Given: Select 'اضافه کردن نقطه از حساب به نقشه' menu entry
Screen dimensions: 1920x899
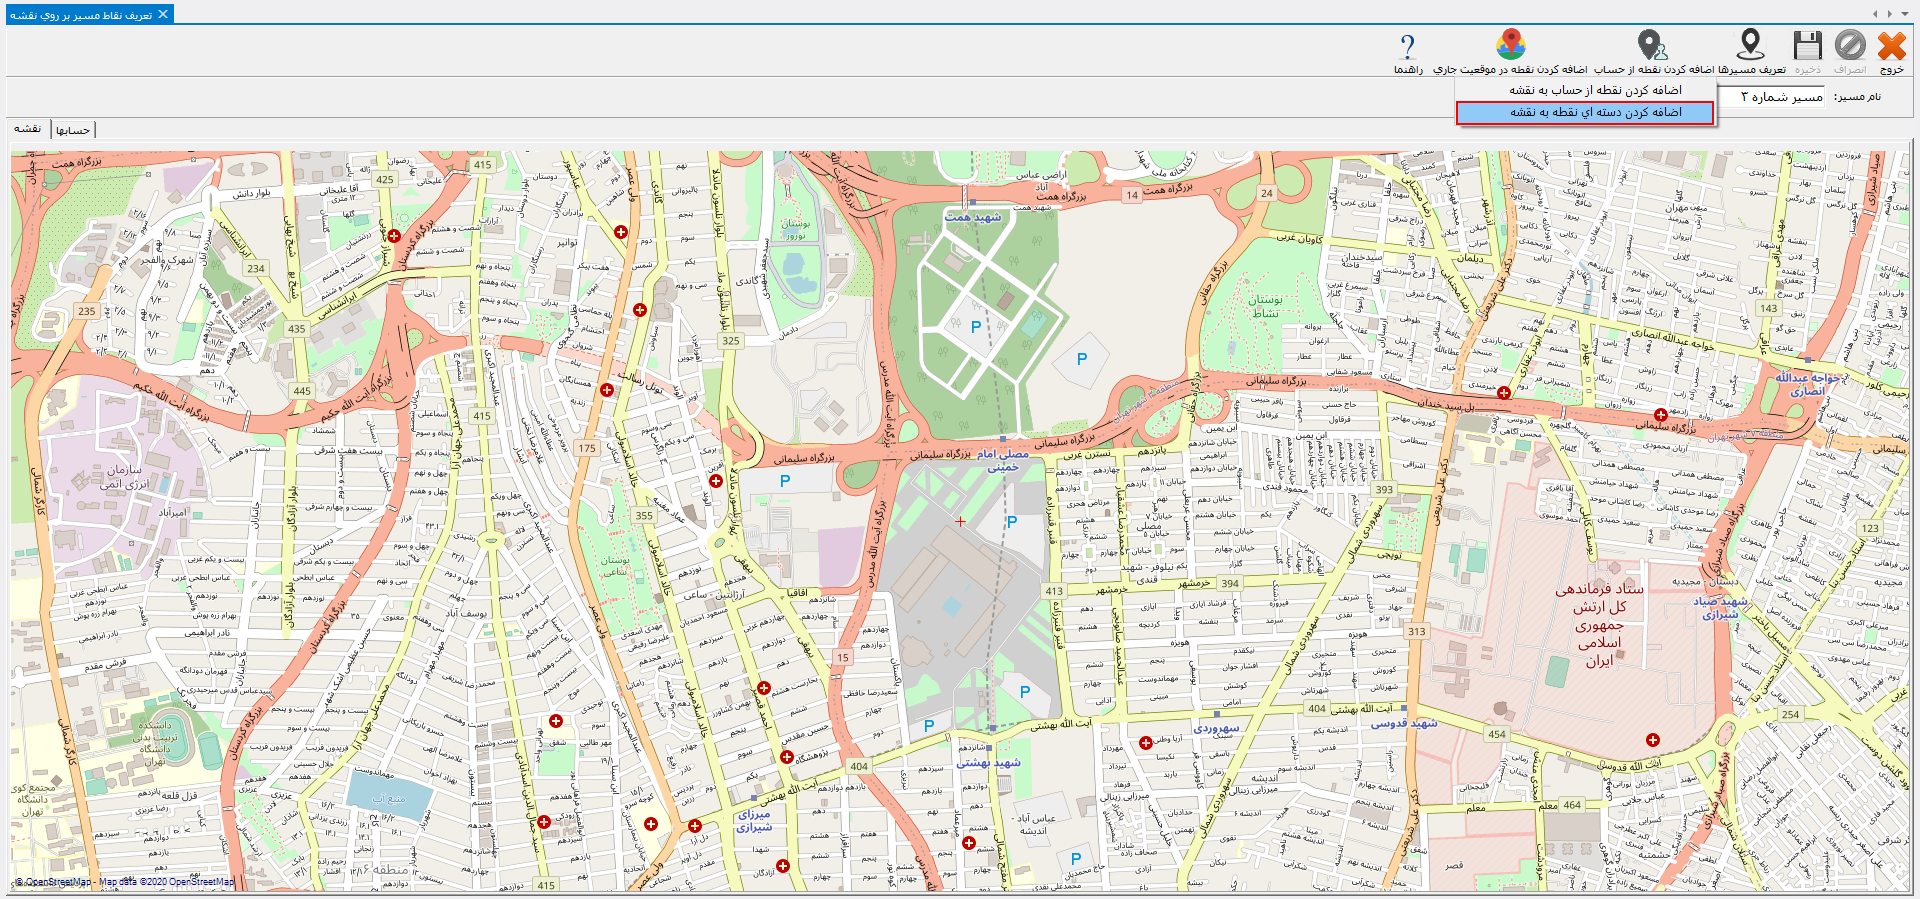Looking at the screenshot, I should [1595, 90].
